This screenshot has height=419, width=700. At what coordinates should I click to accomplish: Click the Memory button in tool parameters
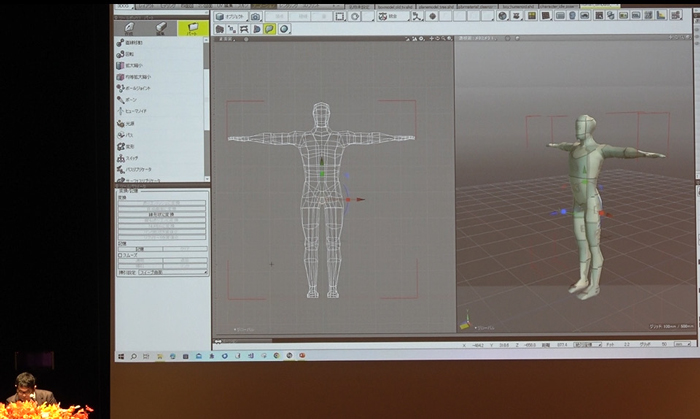[x=140, y=248]
